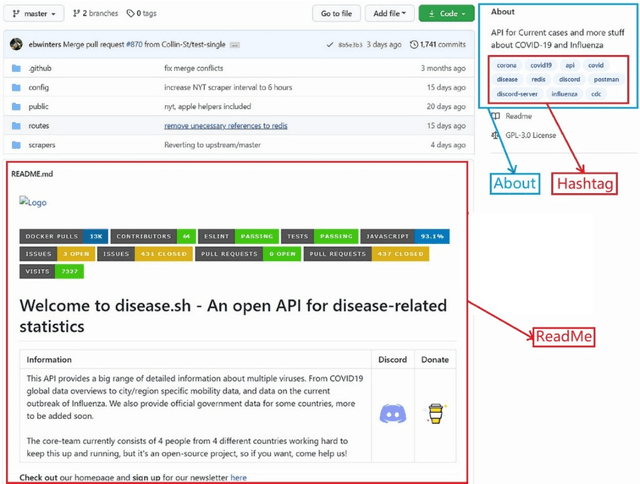The height and width of the screenshot is (484, 640).
Task: Open the public folder
Action: pos(38,107)
